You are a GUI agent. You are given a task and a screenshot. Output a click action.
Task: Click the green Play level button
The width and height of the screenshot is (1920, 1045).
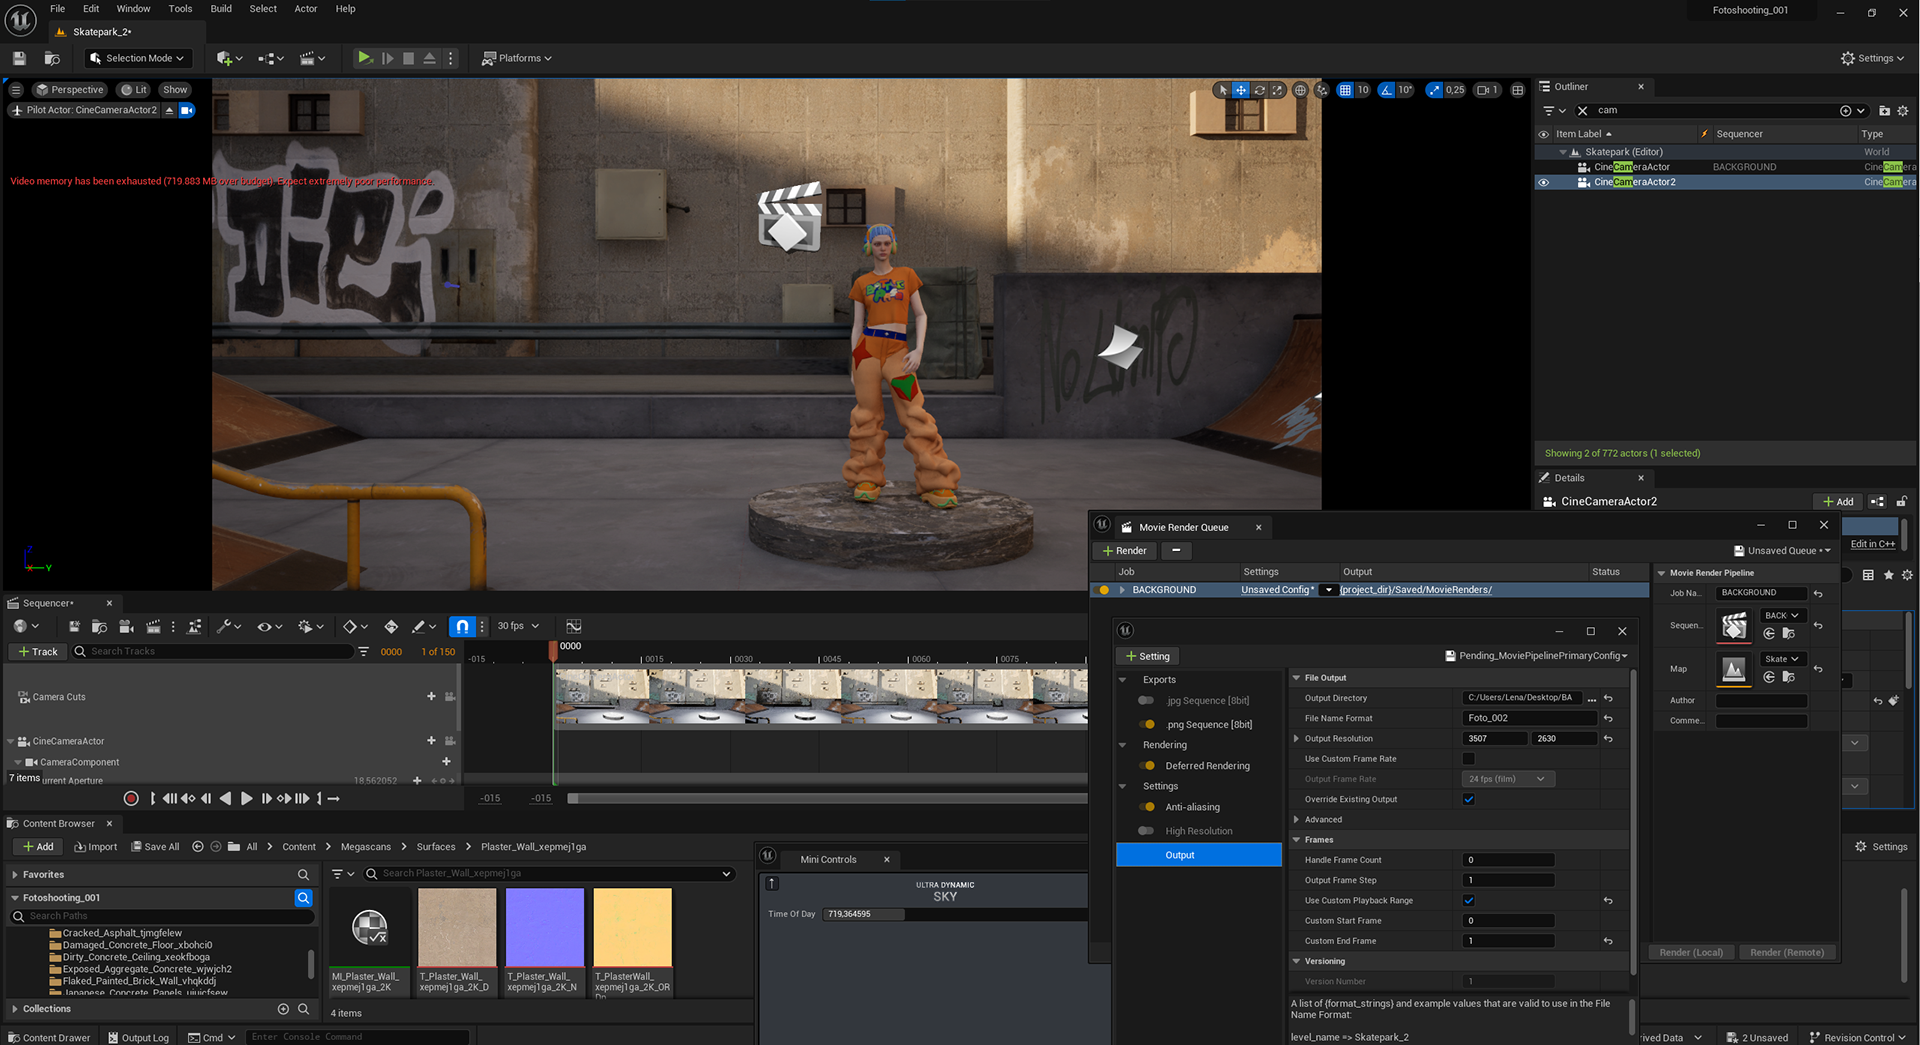(x=365, y=58)
